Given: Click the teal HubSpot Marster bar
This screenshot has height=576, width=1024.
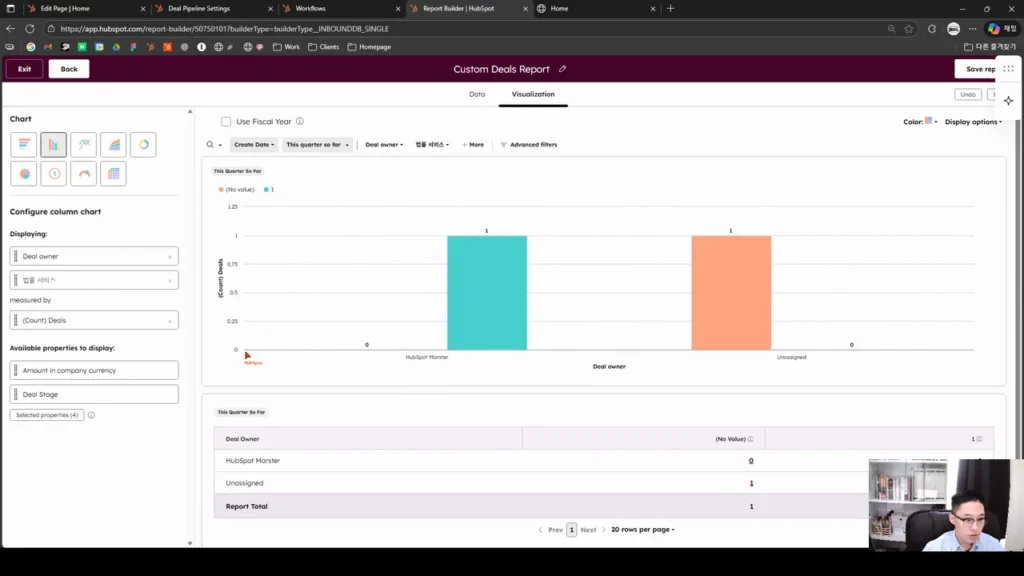Looking at the screenshot, I should [487, 293].
